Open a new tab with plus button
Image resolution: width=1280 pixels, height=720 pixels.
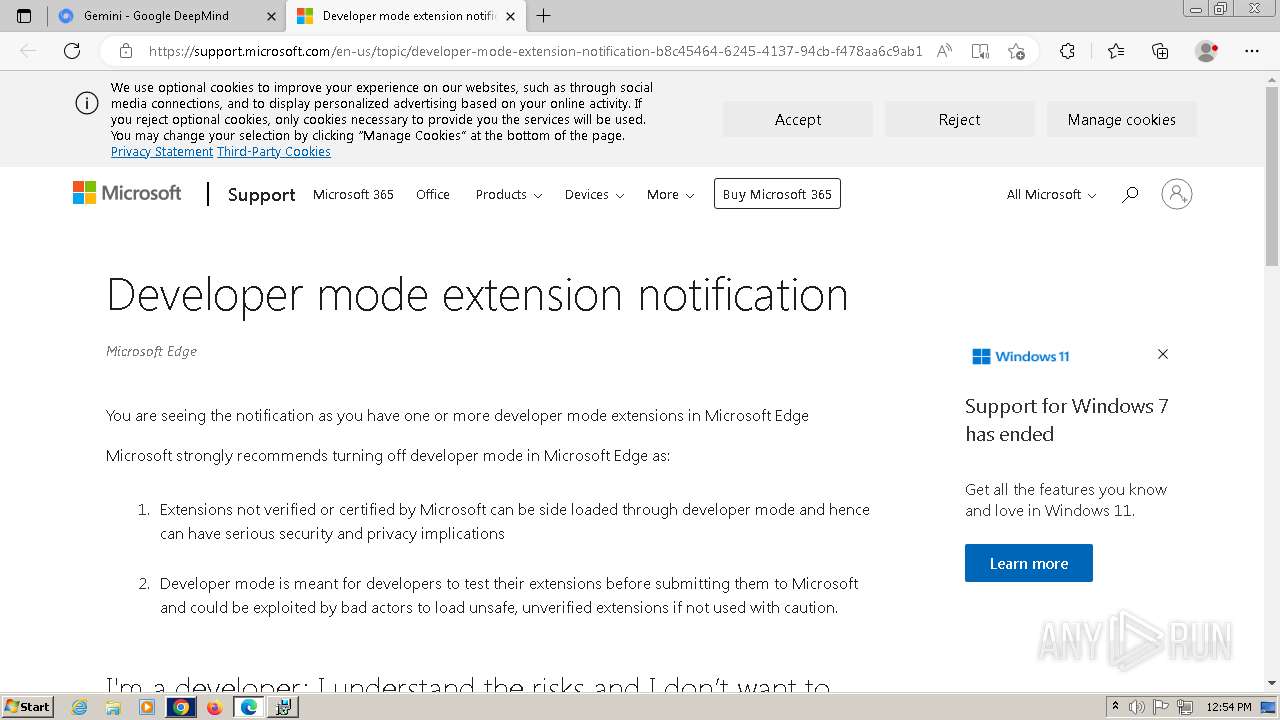click(543, 16)
